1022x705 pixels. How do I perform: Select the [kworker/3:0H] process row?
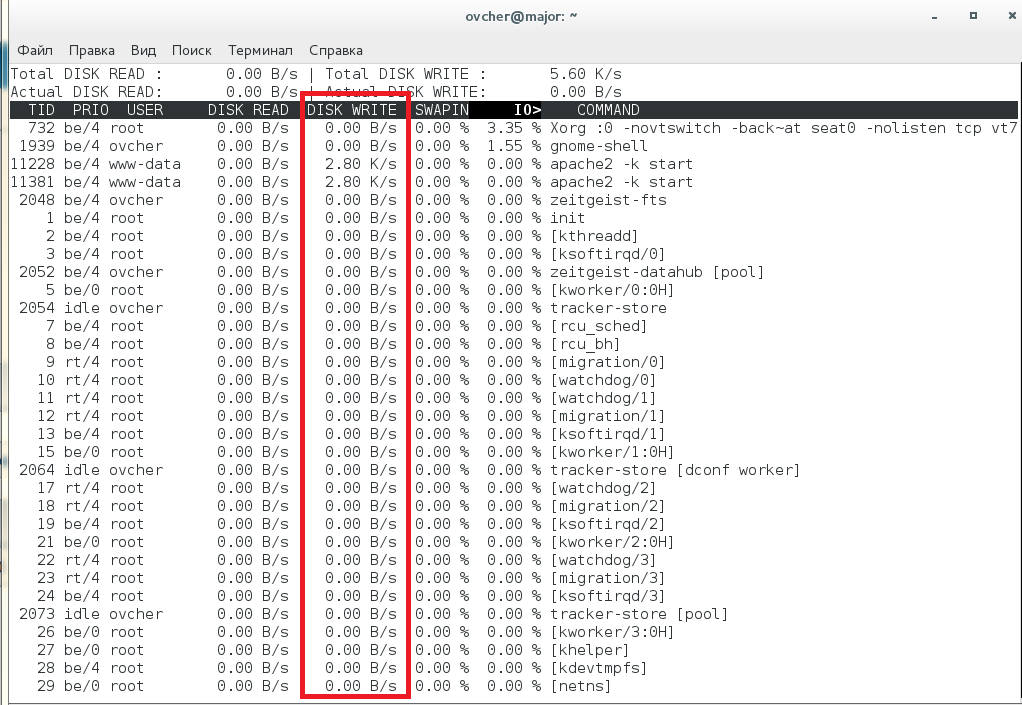[514, 633]
